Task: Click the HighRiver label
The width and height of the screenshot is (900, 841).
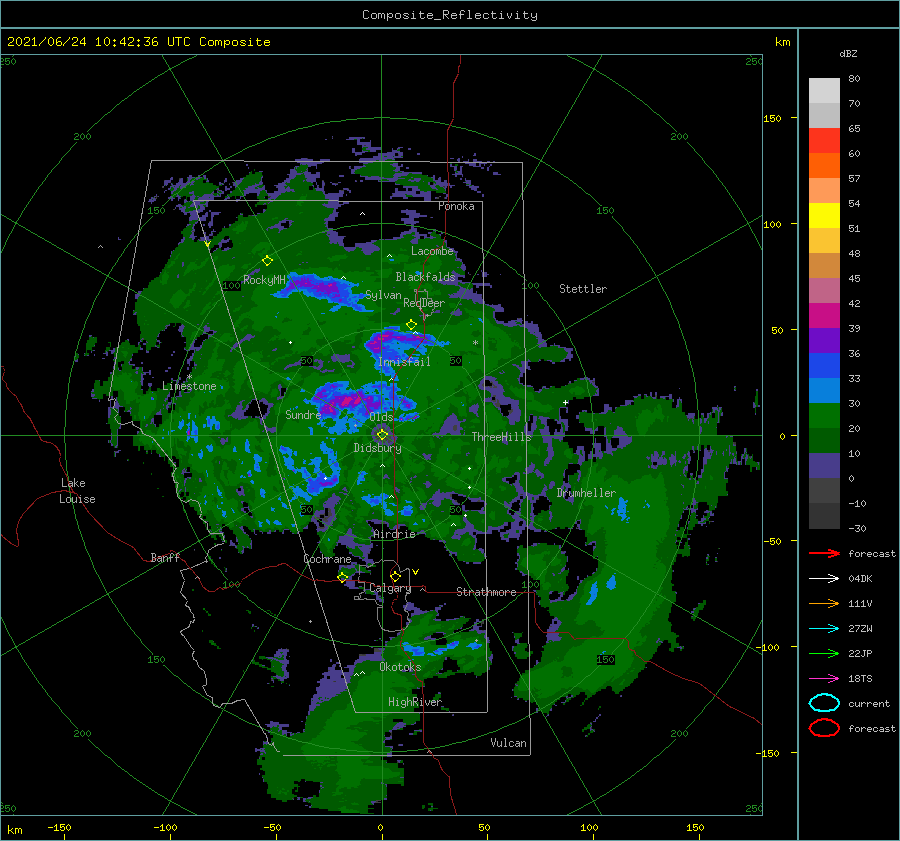Action: (414, 702)
